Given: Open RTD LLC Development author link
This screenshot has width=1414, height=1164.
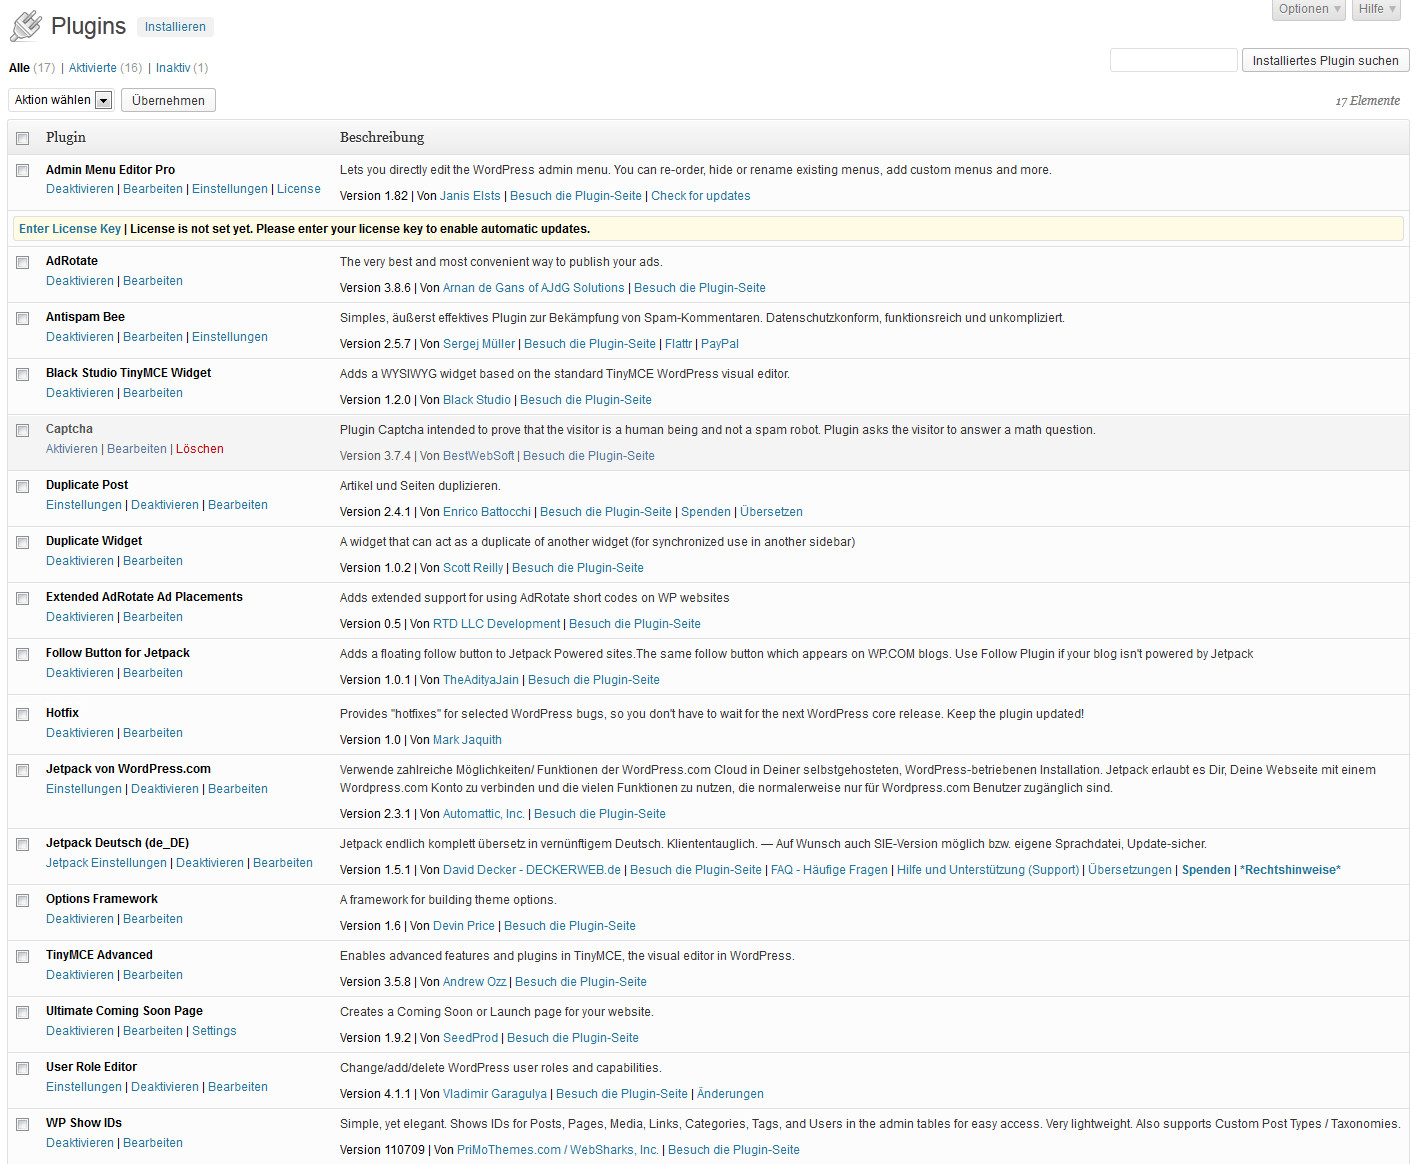Looking at the screenshot, I should click(496, 624).
